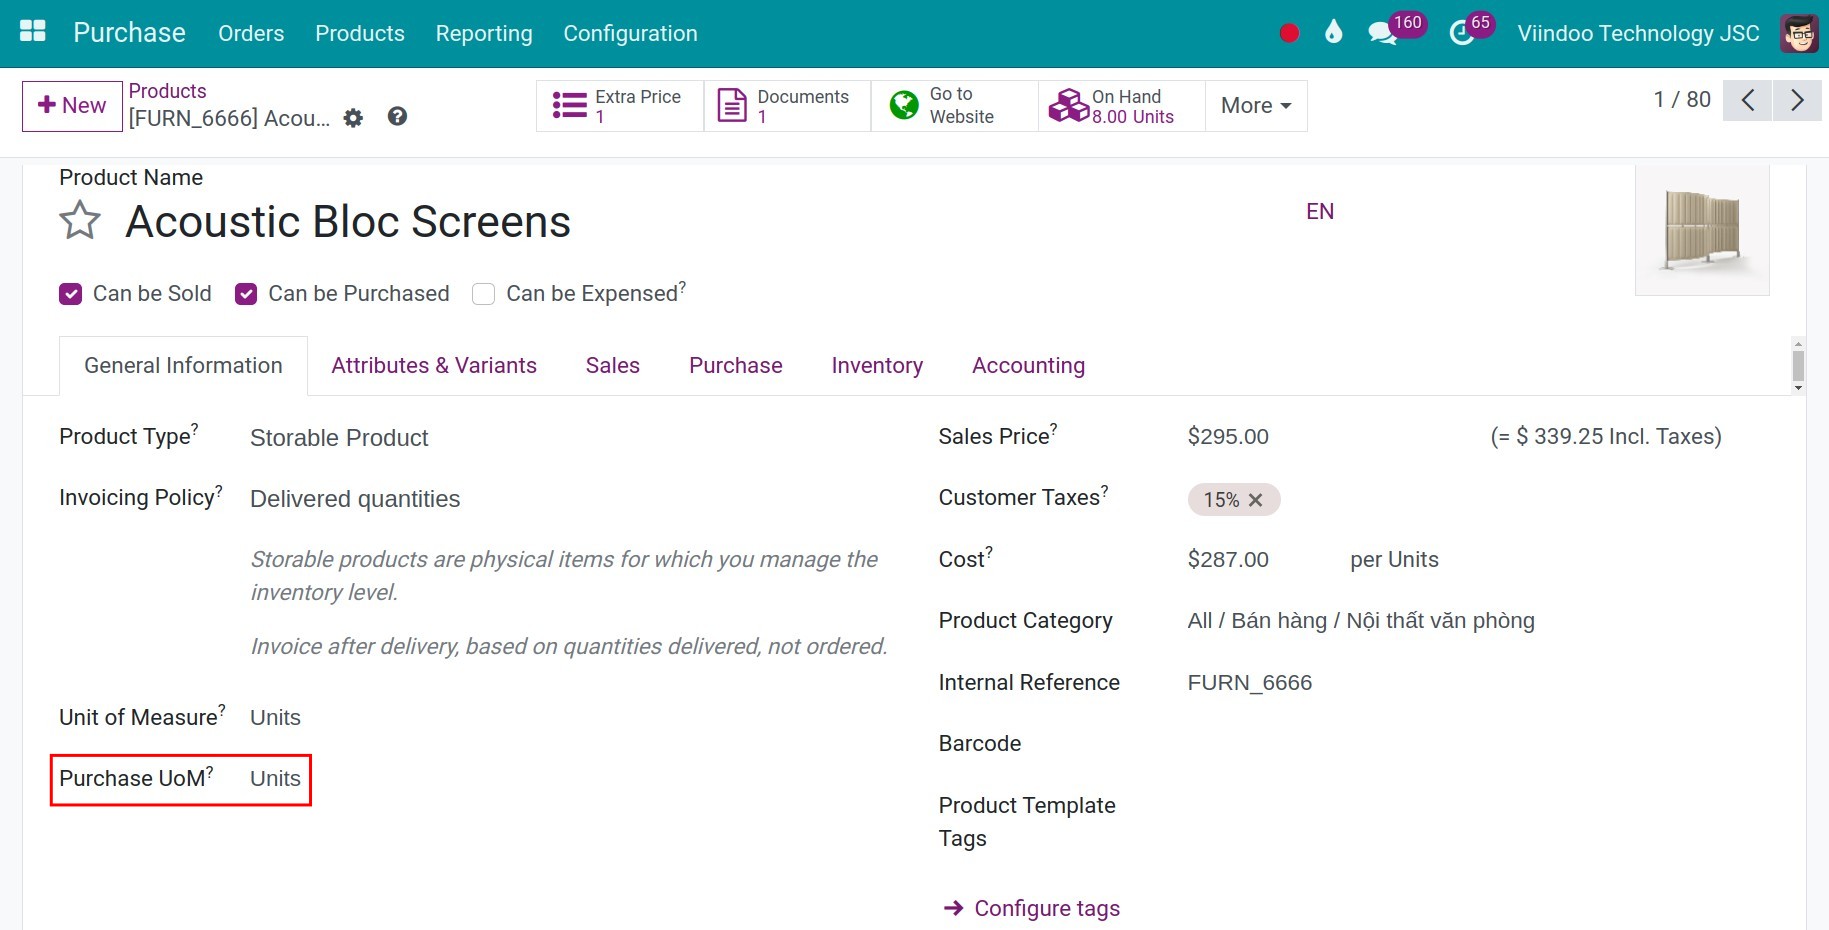Viewport: 1829px width, 930px height.
Task: Open the user avatar menu
Action: coord(1799,33)
